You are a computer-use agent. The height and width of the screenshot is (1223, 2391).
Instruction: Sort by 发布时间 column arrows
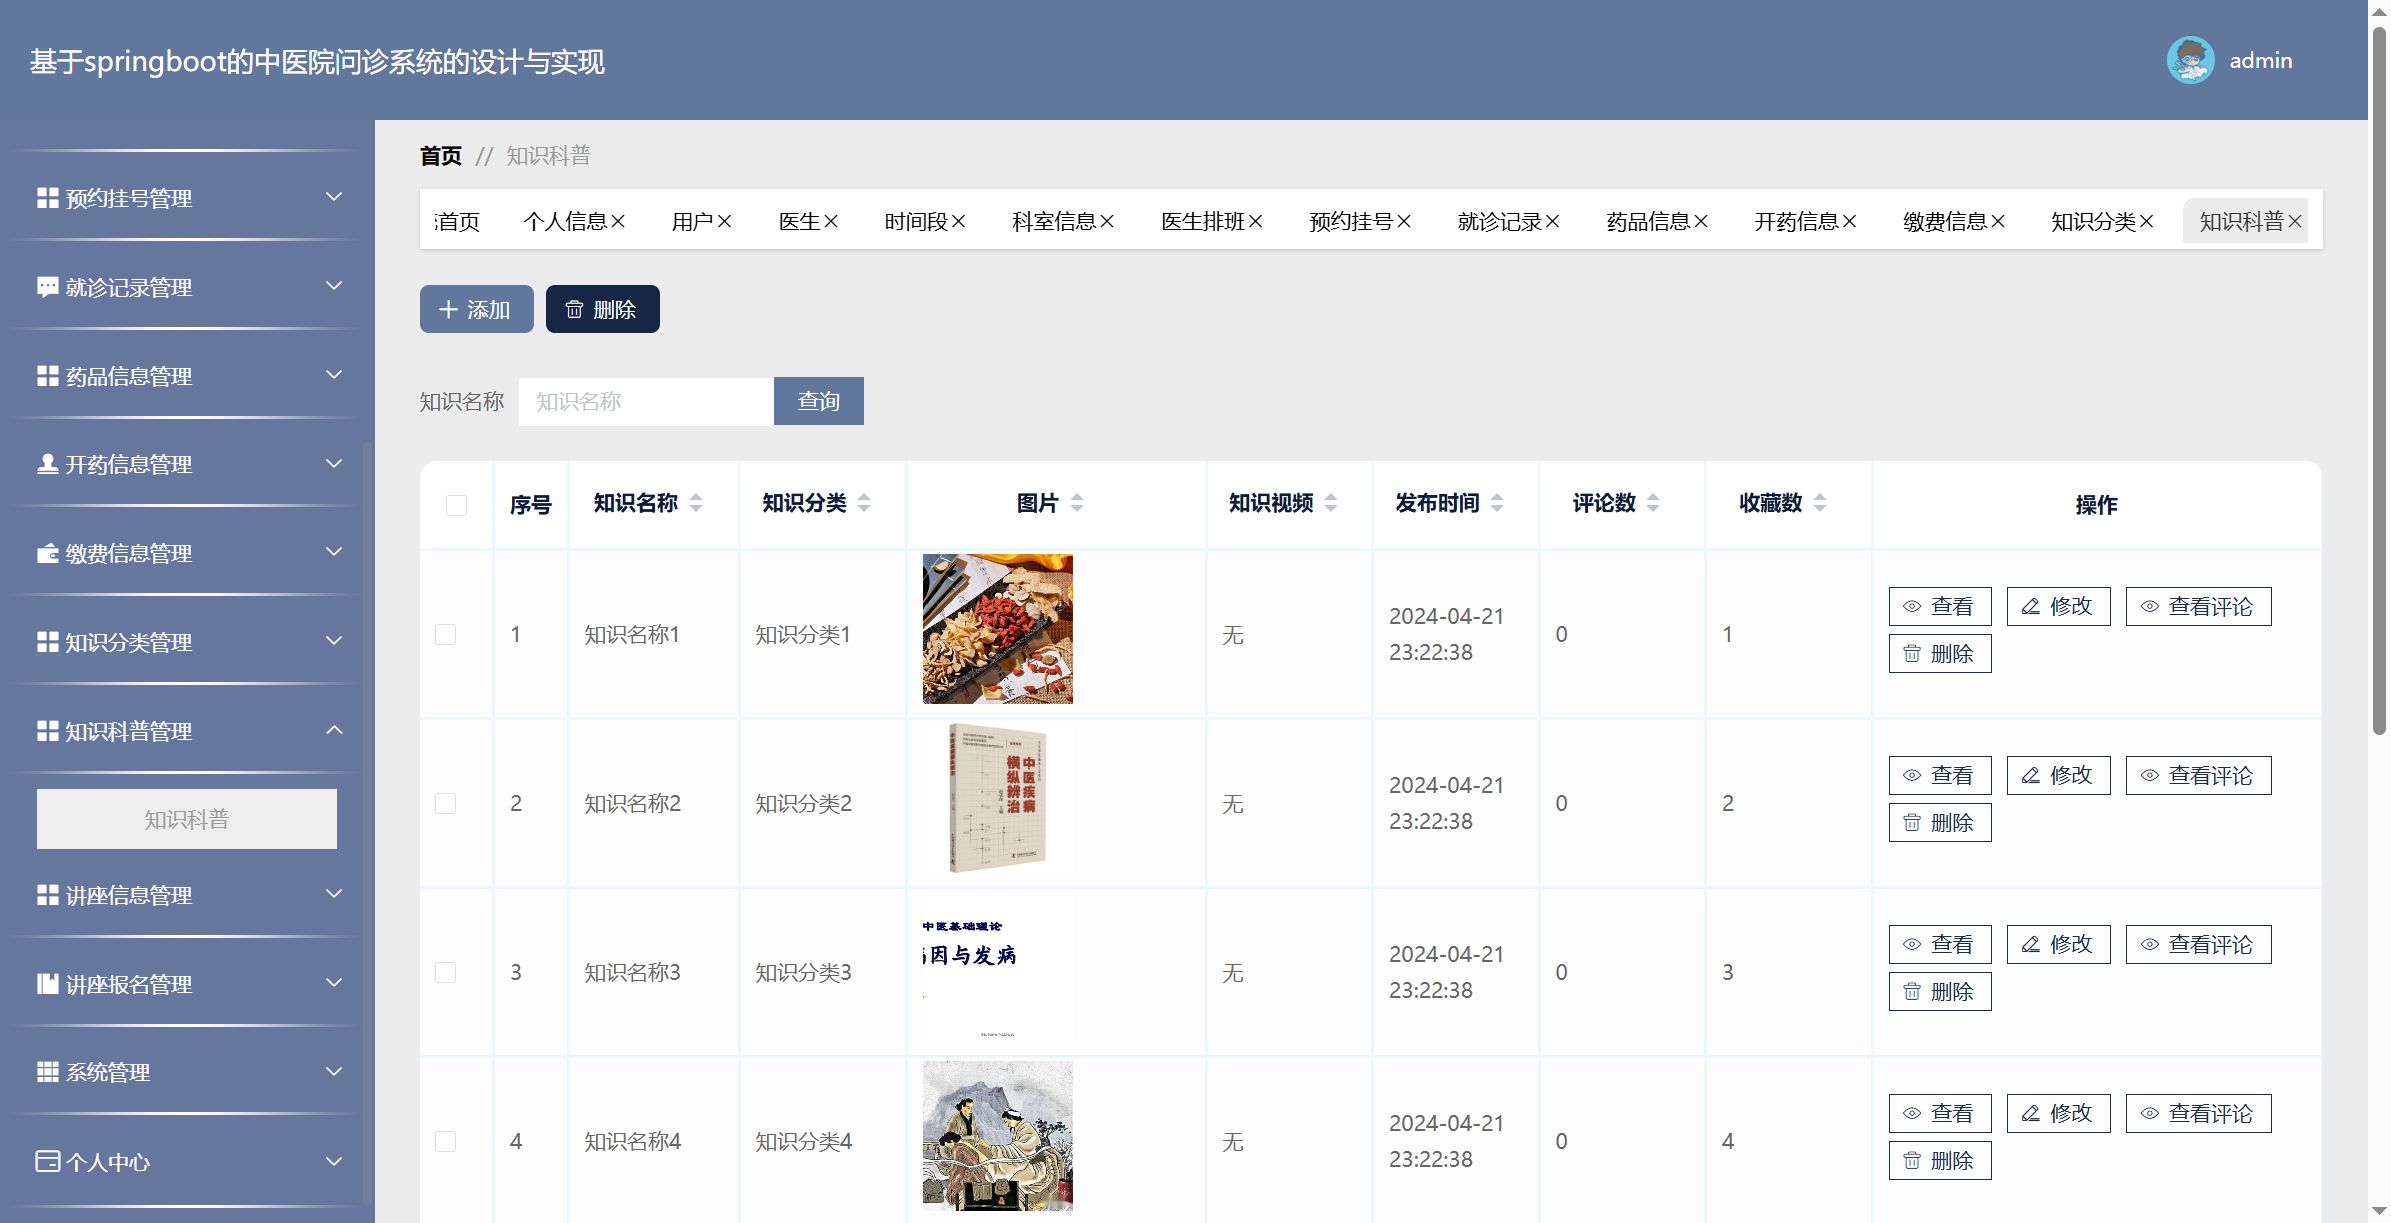tap(1497, 503)
